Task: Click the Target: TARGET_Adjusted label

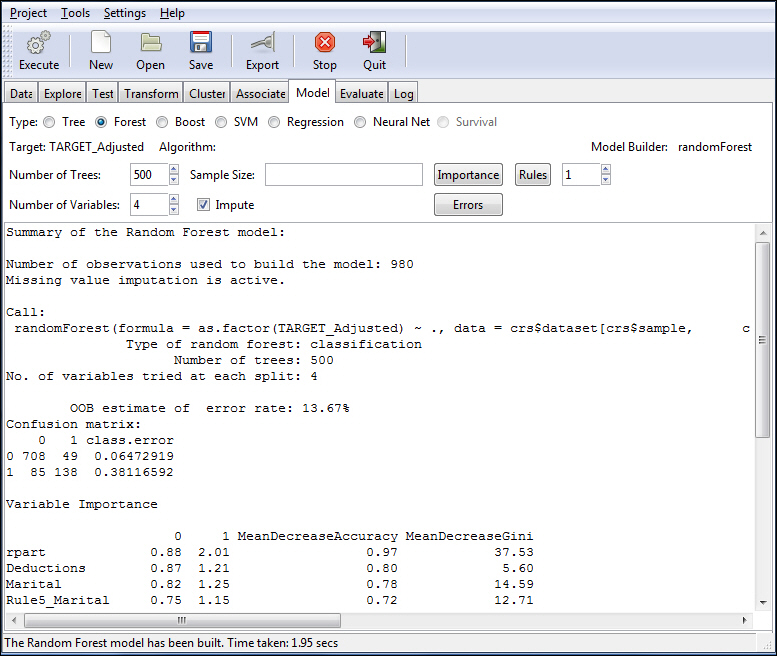Action: 76,147
